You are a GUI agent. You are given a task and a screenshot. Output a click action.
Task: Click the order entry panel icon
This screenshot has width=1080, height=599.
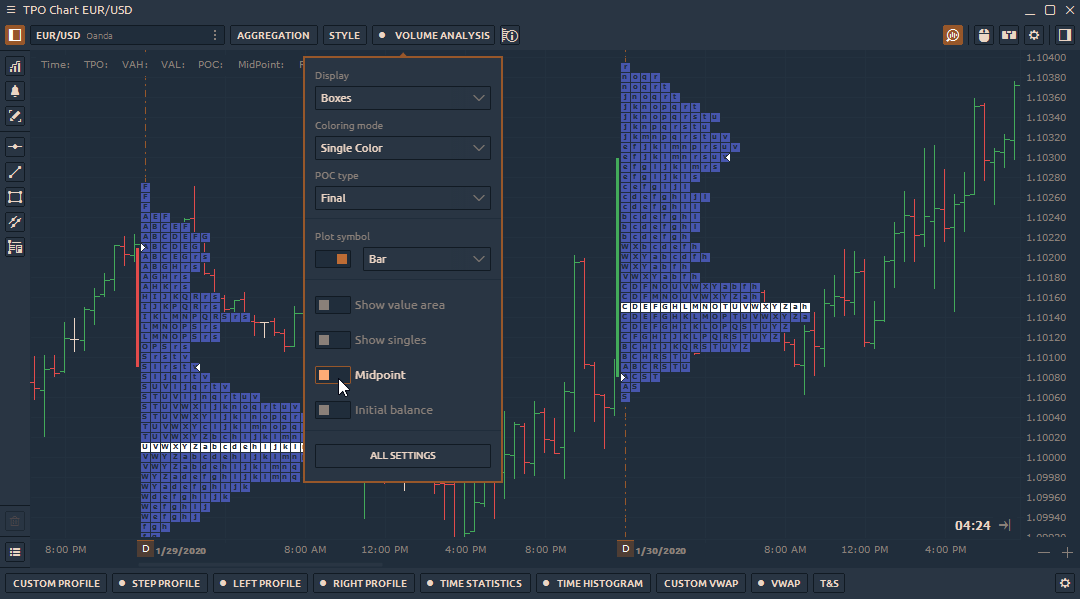coord(1009,35)
